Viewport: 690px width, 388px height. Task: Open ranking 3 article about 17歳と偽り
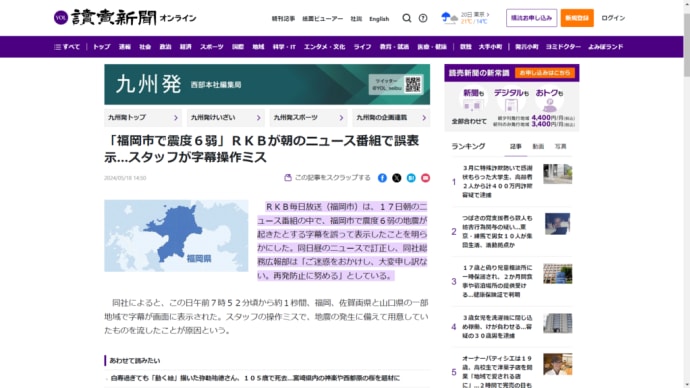point(497,281)
